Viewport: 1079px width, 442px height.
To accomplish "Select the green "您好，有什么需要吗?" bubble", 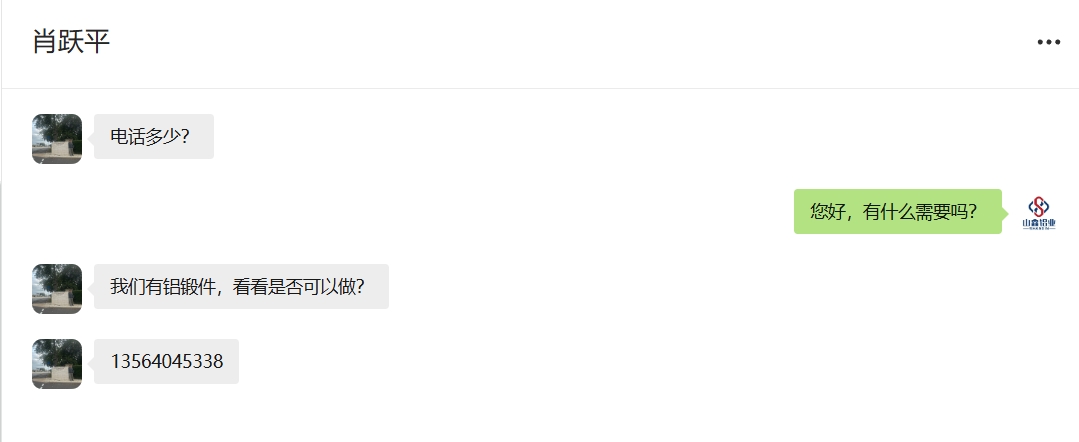I will (897, 212).
